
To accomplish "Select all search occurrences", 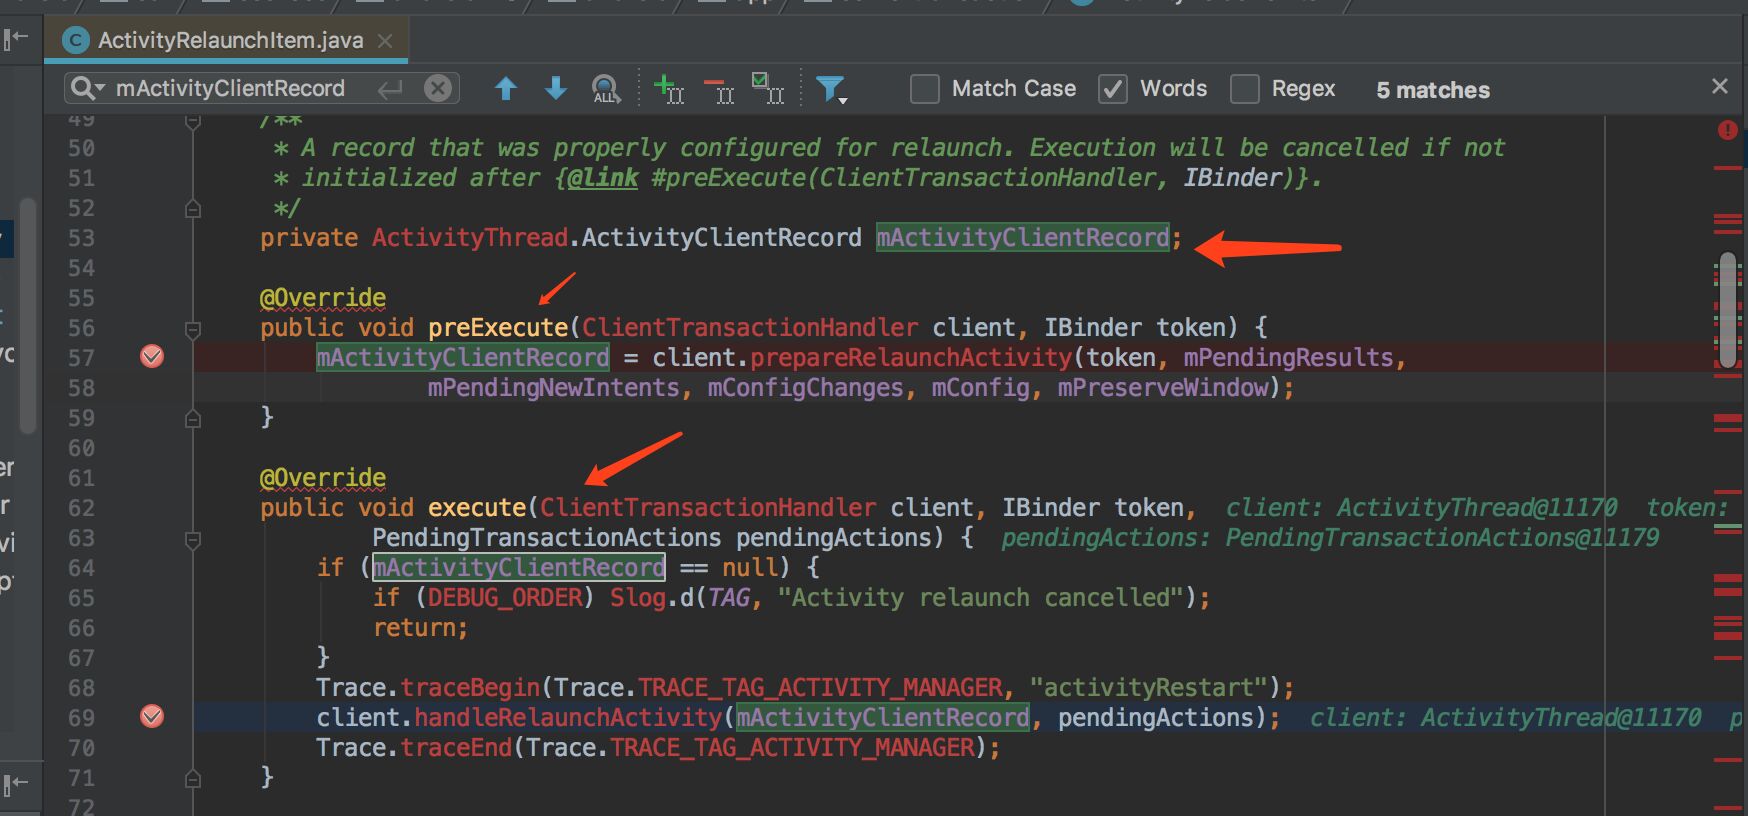I will click(768, 89).
